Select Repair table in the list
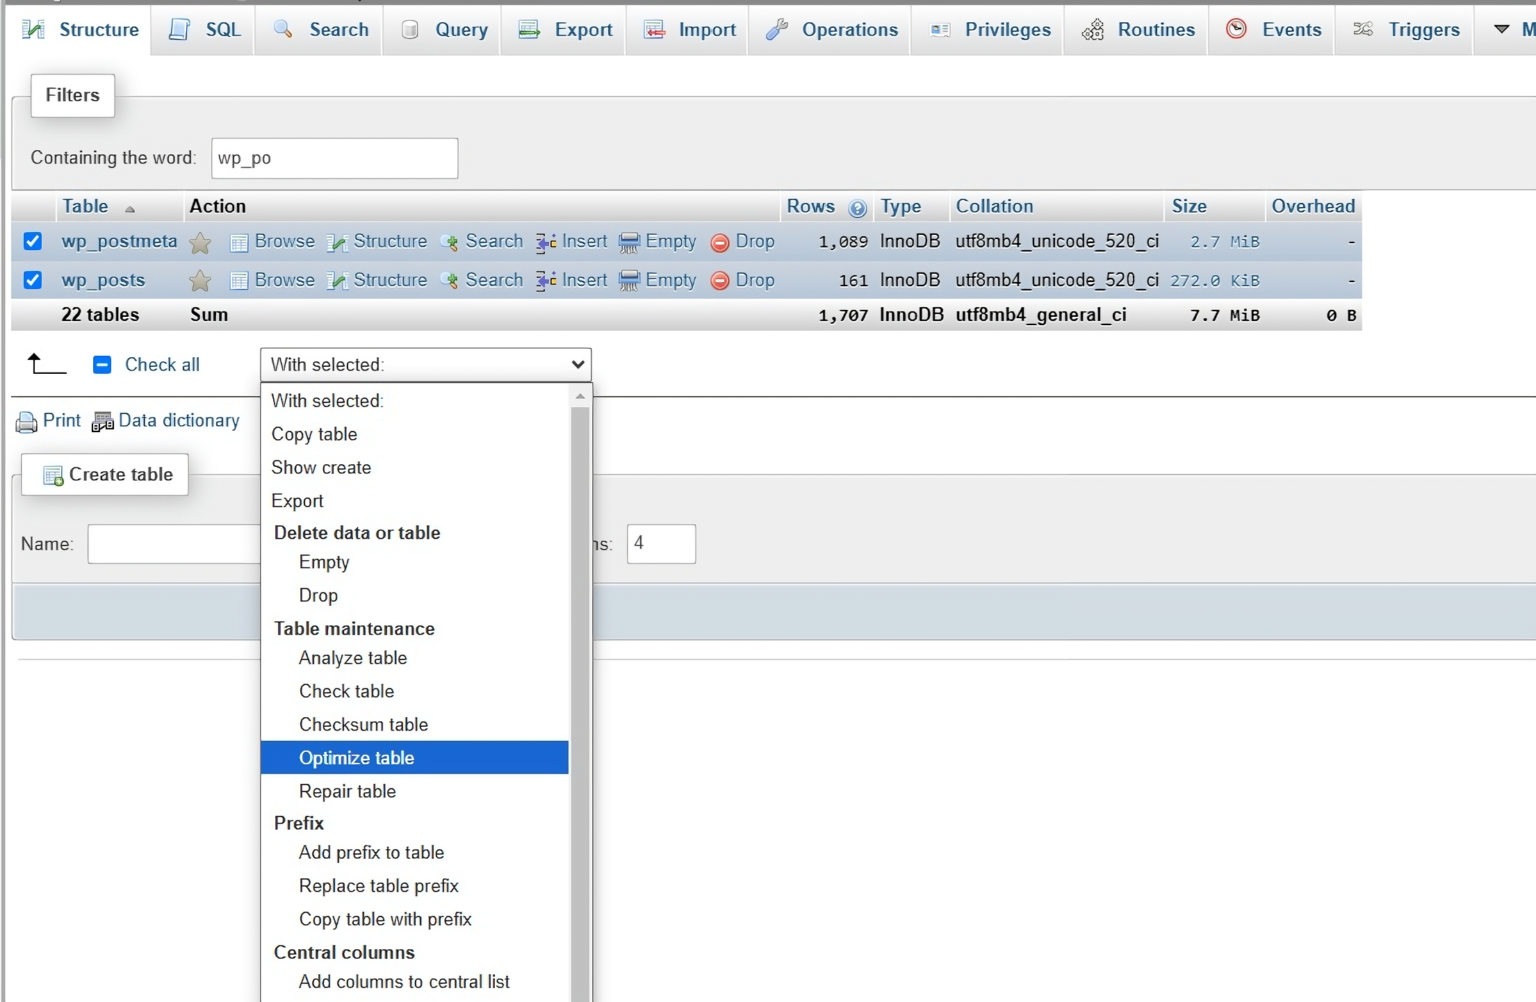 (347, 791)
